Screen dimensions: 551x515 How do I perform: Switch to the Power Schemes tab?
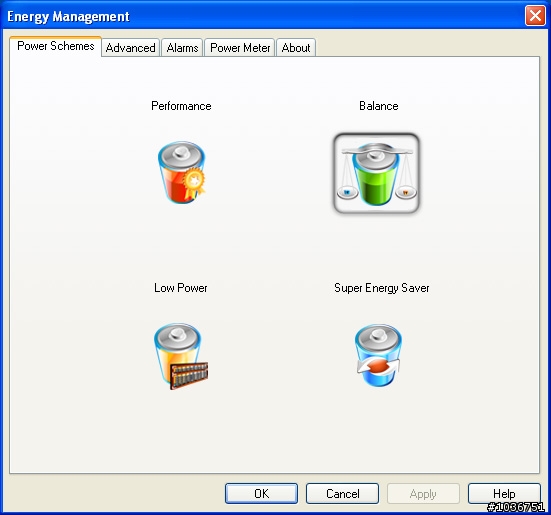pos(56,46)
